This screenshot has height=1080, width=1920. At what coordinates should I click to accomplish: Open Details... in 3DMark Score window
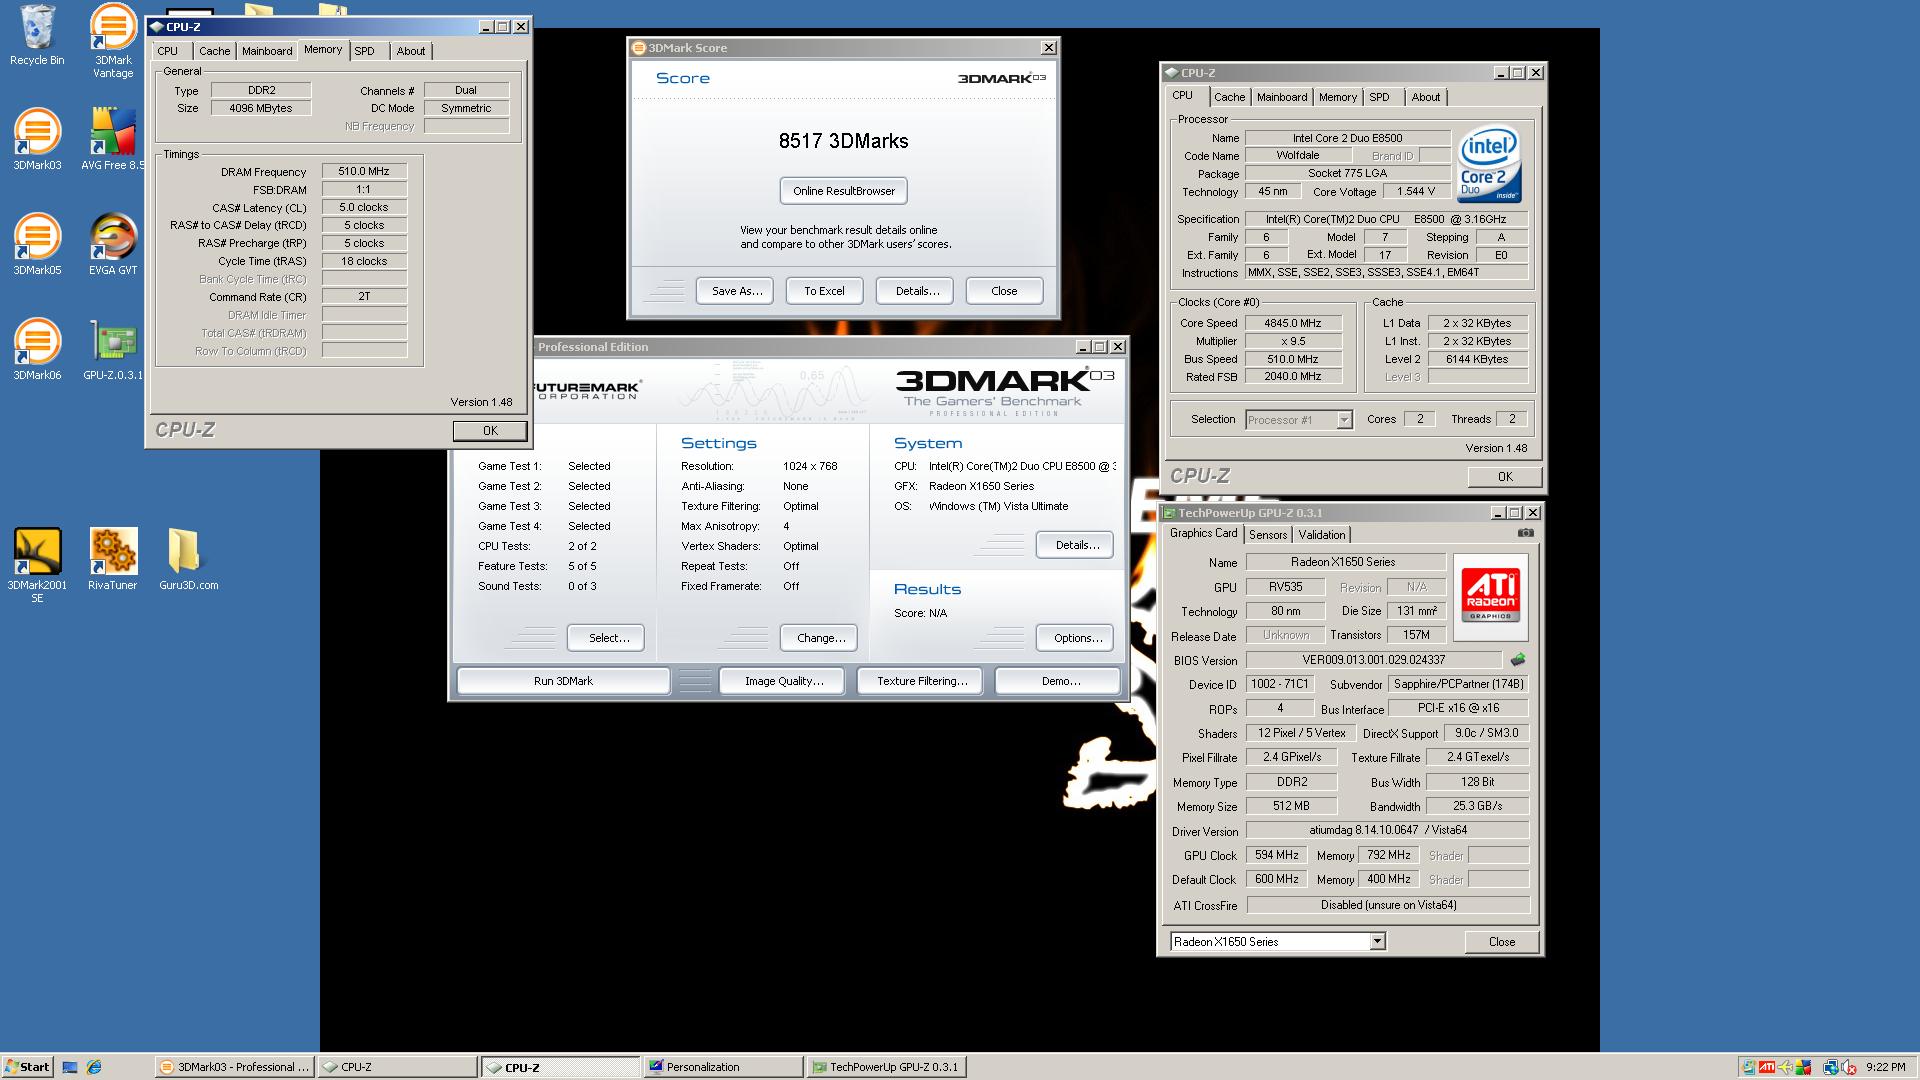tap(915, 291)
